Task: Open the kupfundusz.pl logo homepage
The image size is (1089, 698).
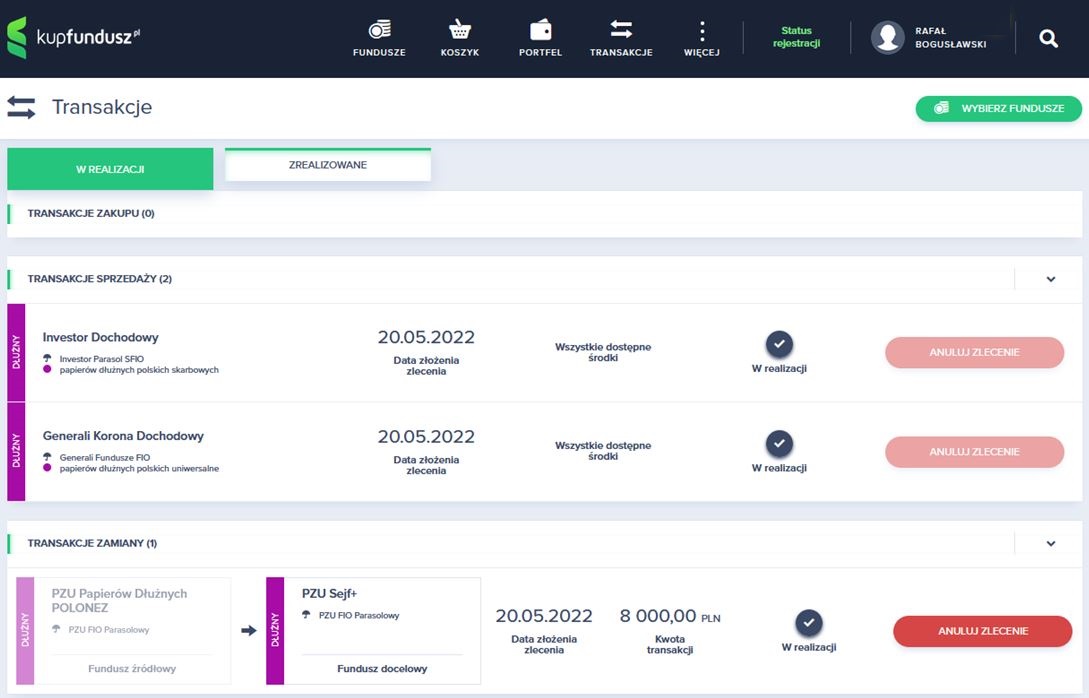Action: 73,38
